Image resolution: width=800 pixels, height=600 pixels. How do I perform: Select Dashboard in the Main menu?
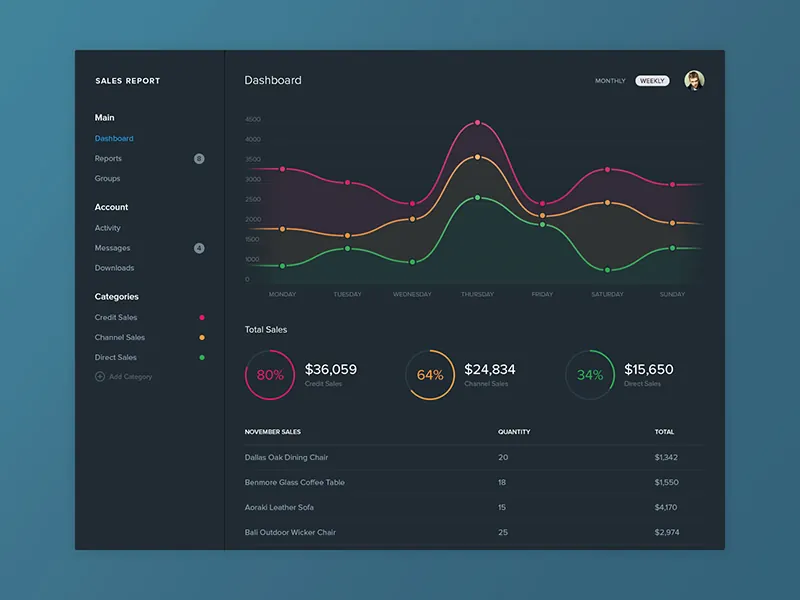pyautogui.click(x=114, y=138)
